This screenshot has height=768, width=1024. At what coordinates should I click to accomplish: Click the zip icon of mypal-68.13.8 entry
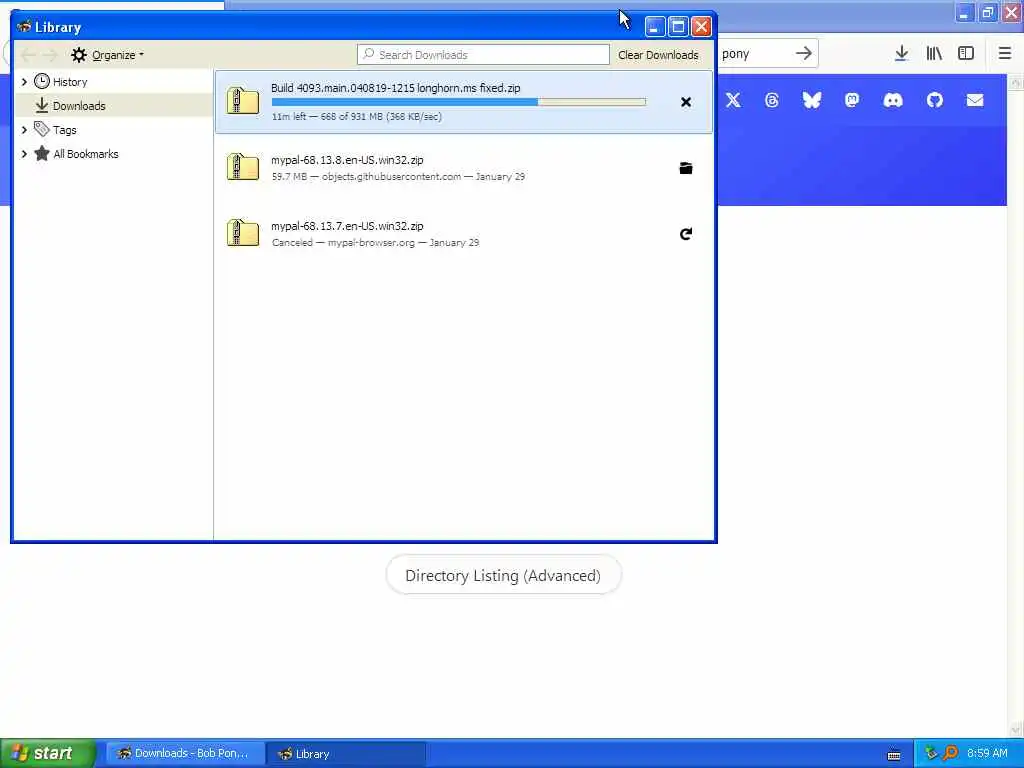(x=243, y=167)
